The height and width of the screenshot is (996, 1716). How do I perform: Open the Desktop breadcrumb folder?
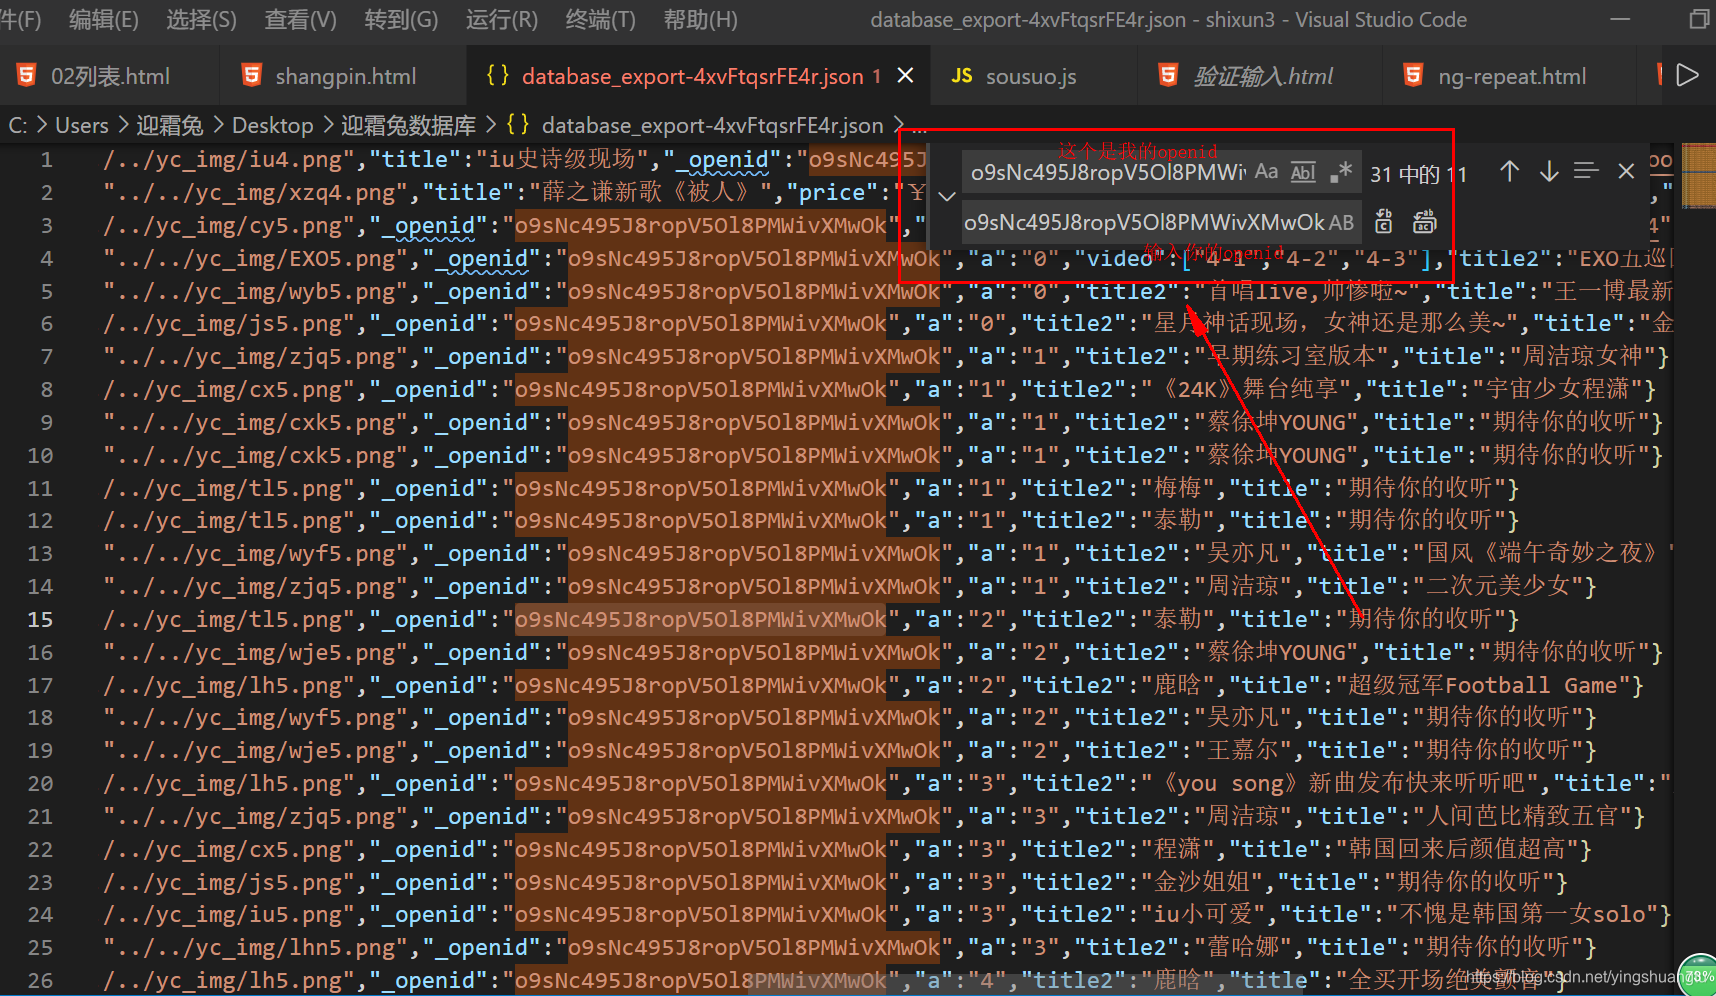(x=272, y=126)
